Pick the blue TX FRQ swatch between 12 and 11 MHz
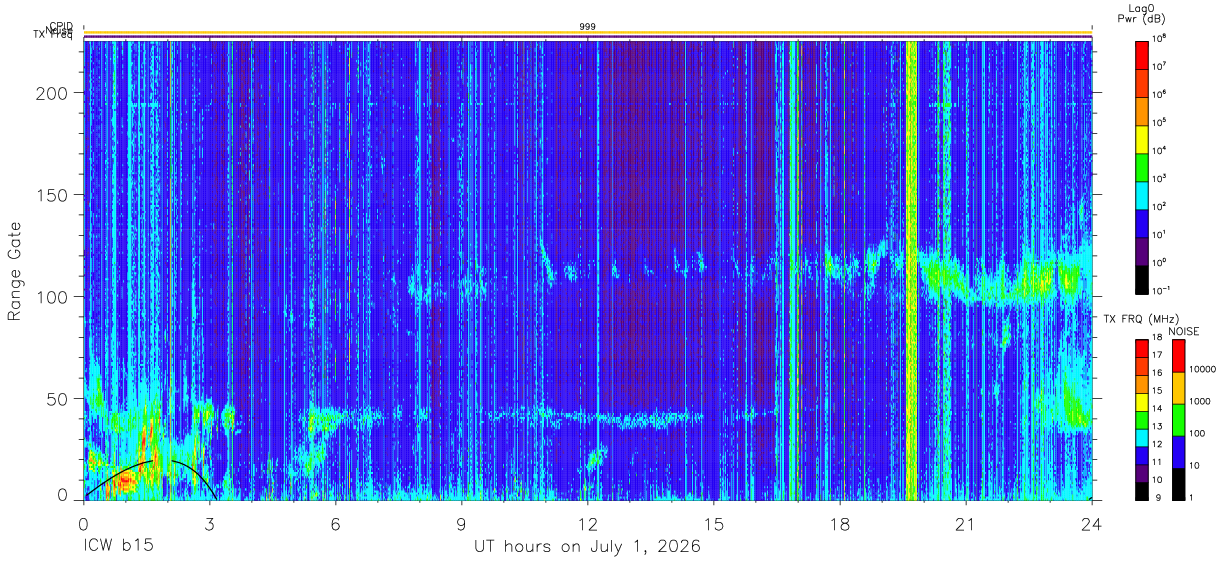The height and width of the screenshot is (567, 1228). [1141, 455]
